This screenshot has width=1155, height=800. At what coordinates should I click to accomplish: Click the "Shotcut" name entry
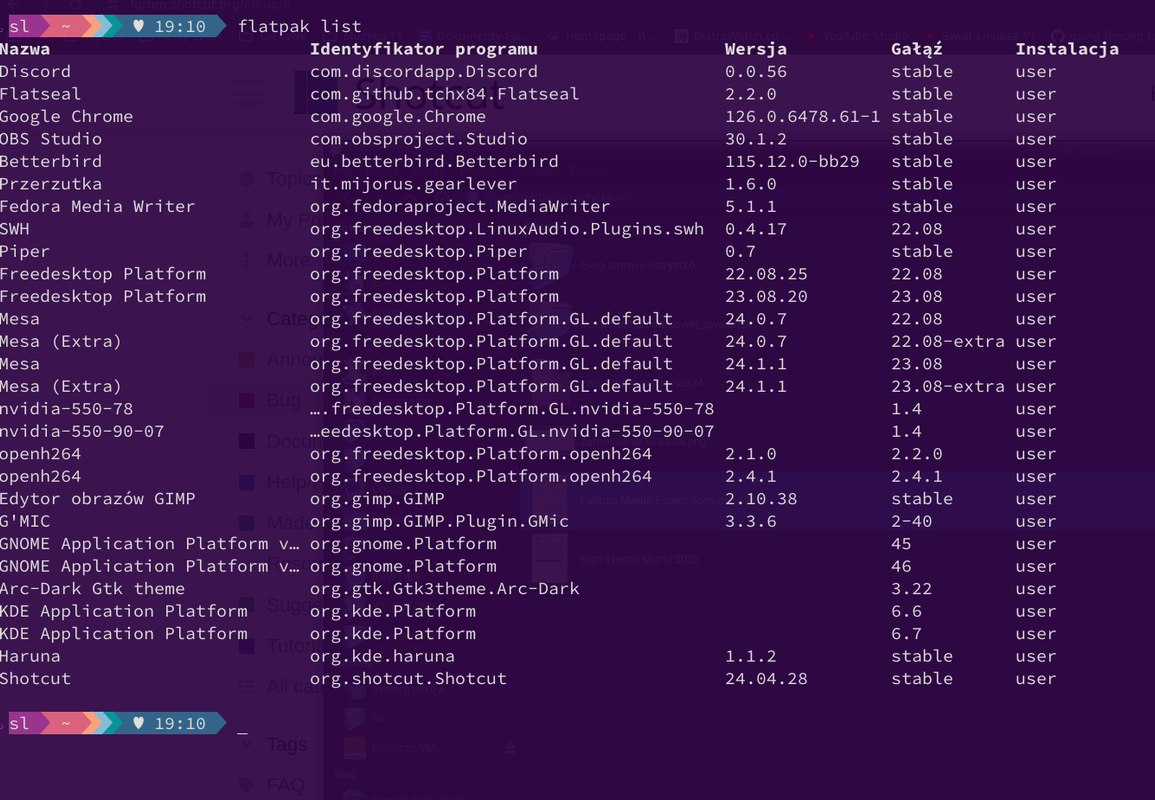(35, 678)
